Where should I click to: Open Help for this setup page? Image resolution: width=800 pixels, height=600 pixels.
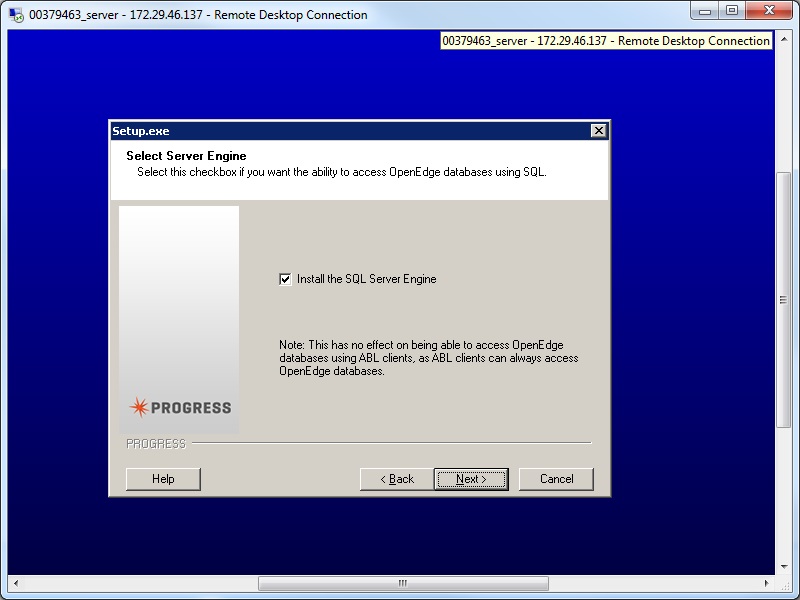pos(163,479)
